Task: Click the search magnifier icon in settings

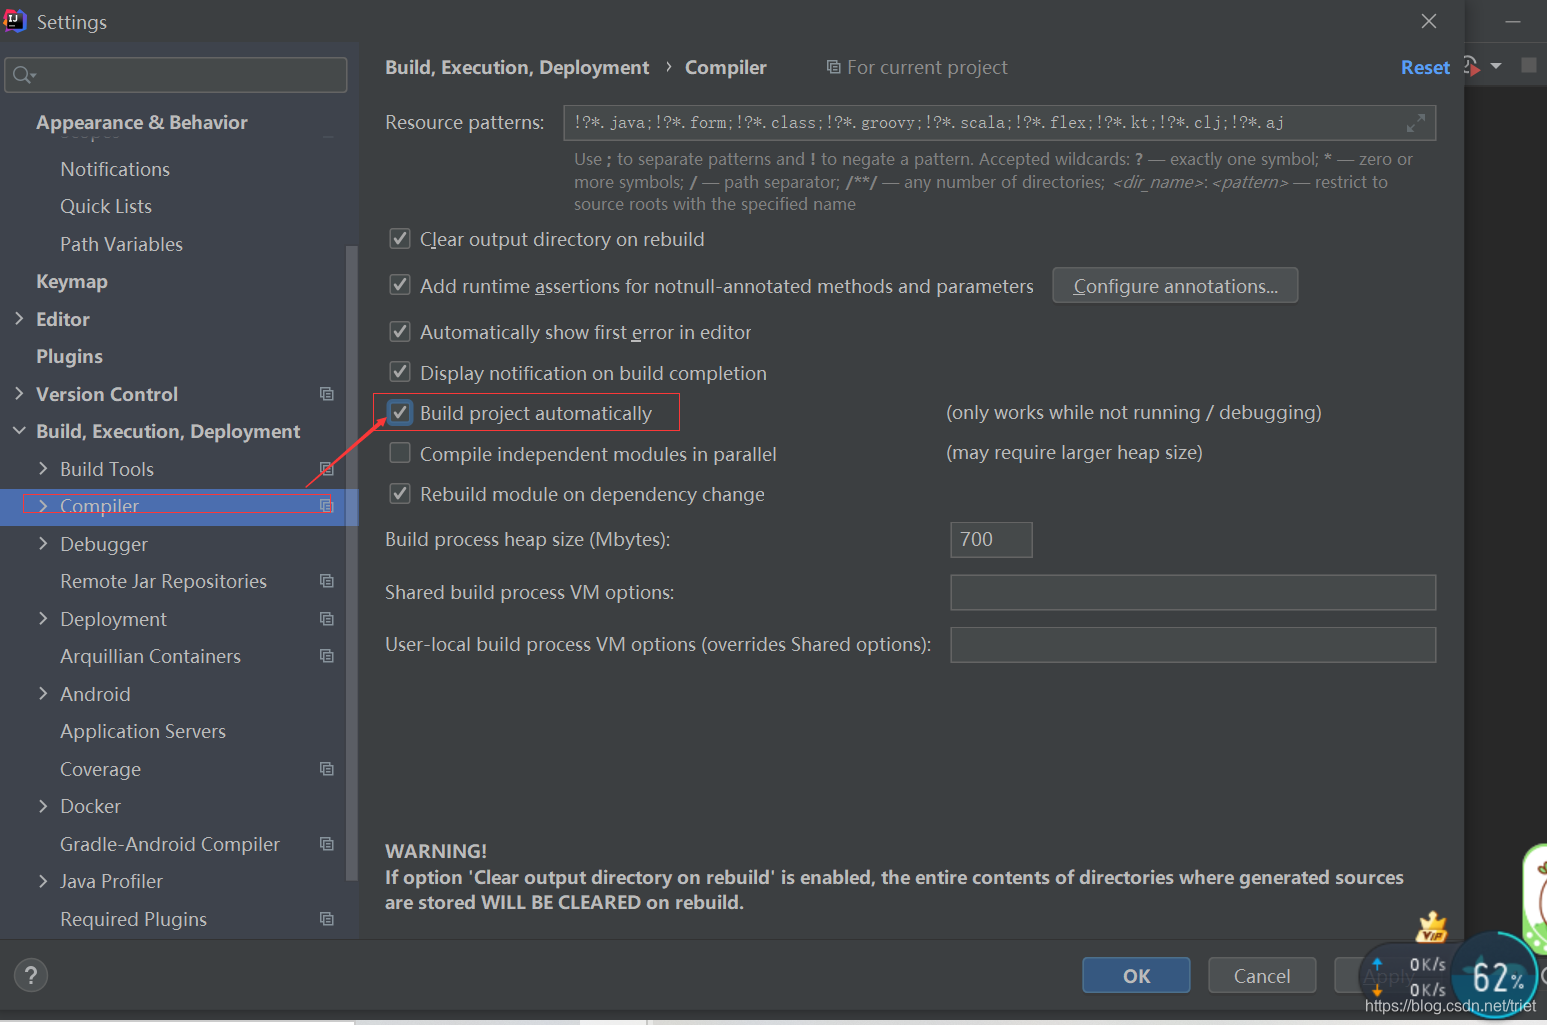Action: click(23, 75)
